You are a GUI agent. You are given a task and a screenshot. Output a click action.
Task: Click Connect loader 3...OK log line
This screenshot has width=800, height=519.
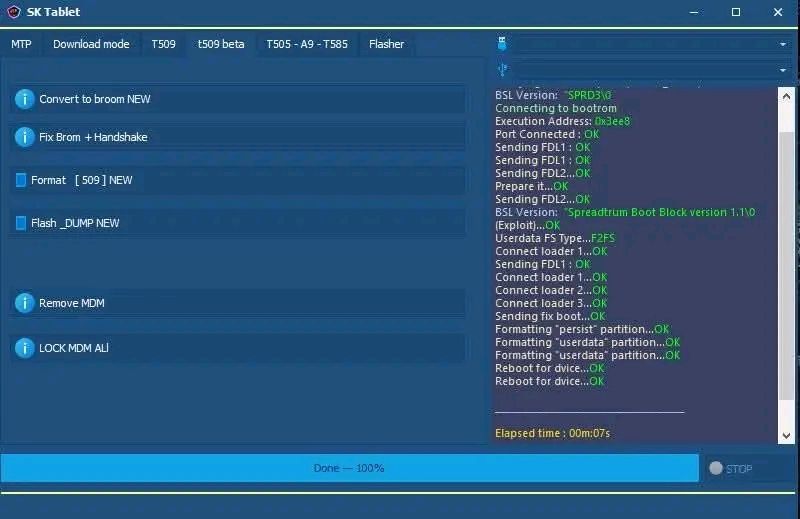(551, 303)
